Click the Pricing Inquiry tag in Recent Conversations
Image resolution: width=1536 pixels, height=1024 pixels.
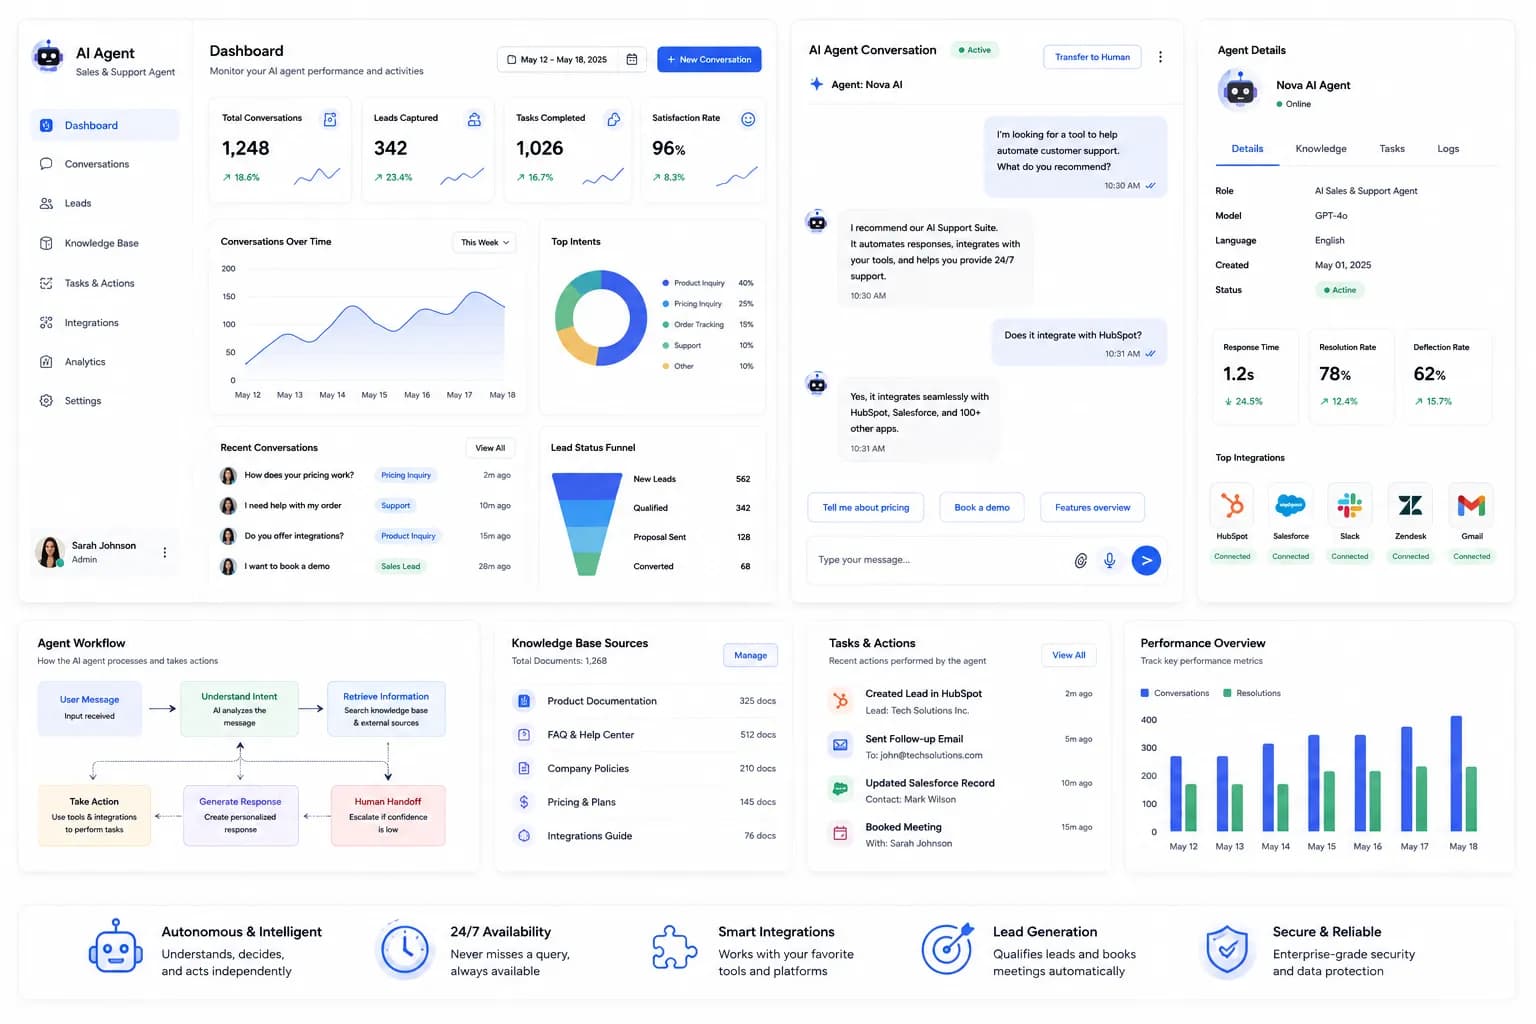[x=406, y=476]
